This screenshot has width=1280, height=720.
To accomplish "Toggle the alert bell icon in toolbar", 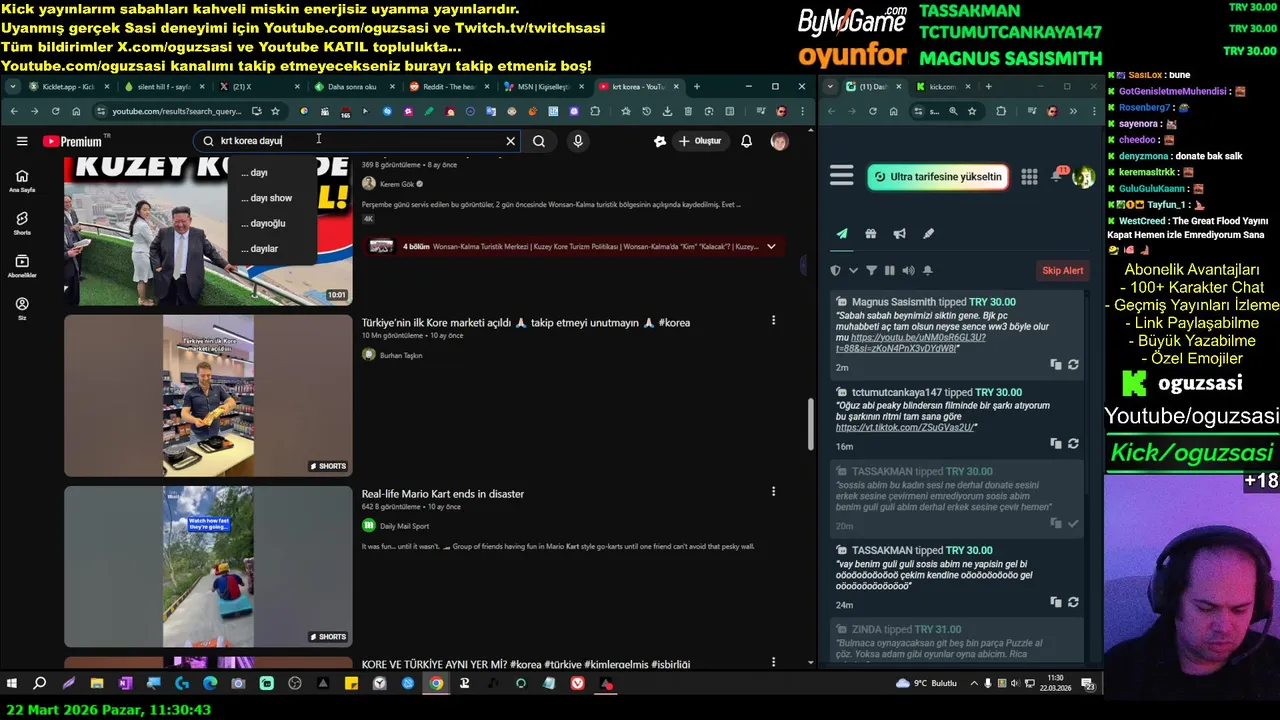I will 927,270.
